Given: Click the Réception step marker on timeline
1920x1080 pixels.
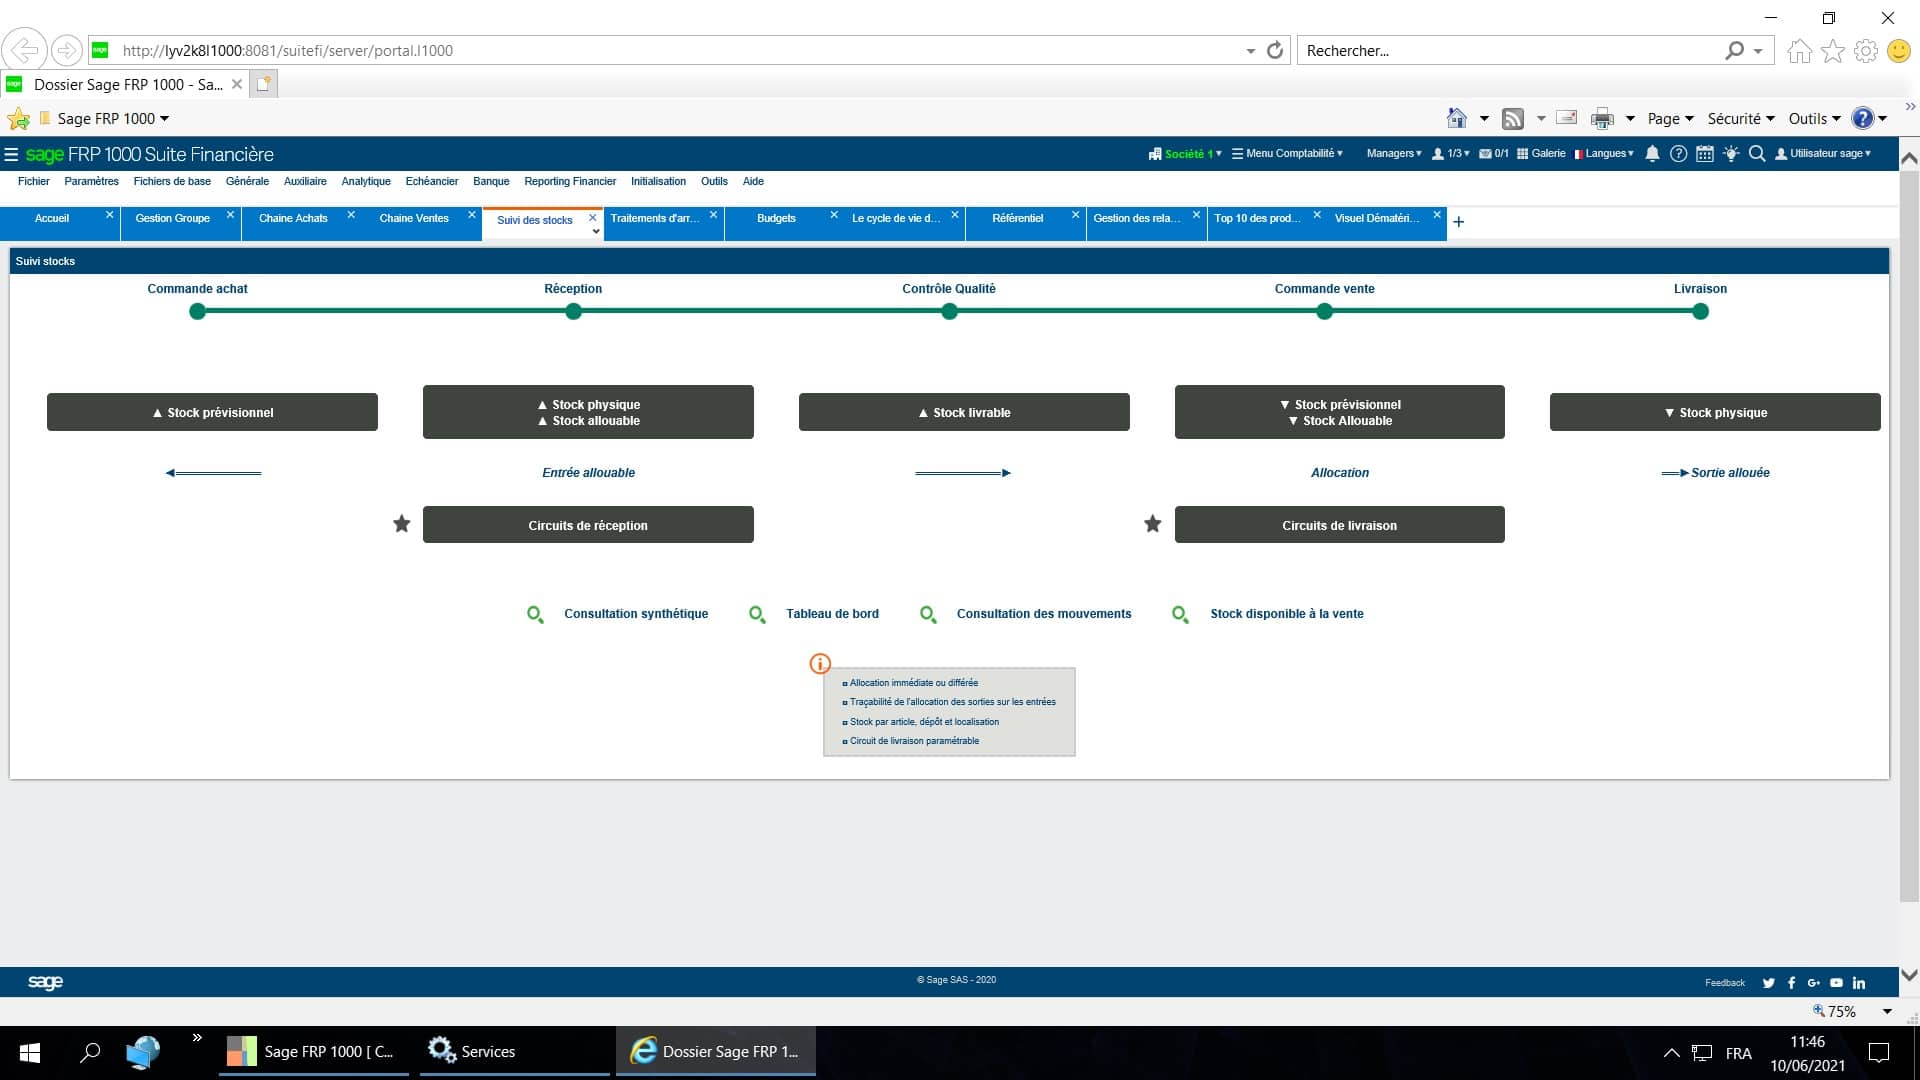Looking at the screenshot, I should tap(573, 312).
